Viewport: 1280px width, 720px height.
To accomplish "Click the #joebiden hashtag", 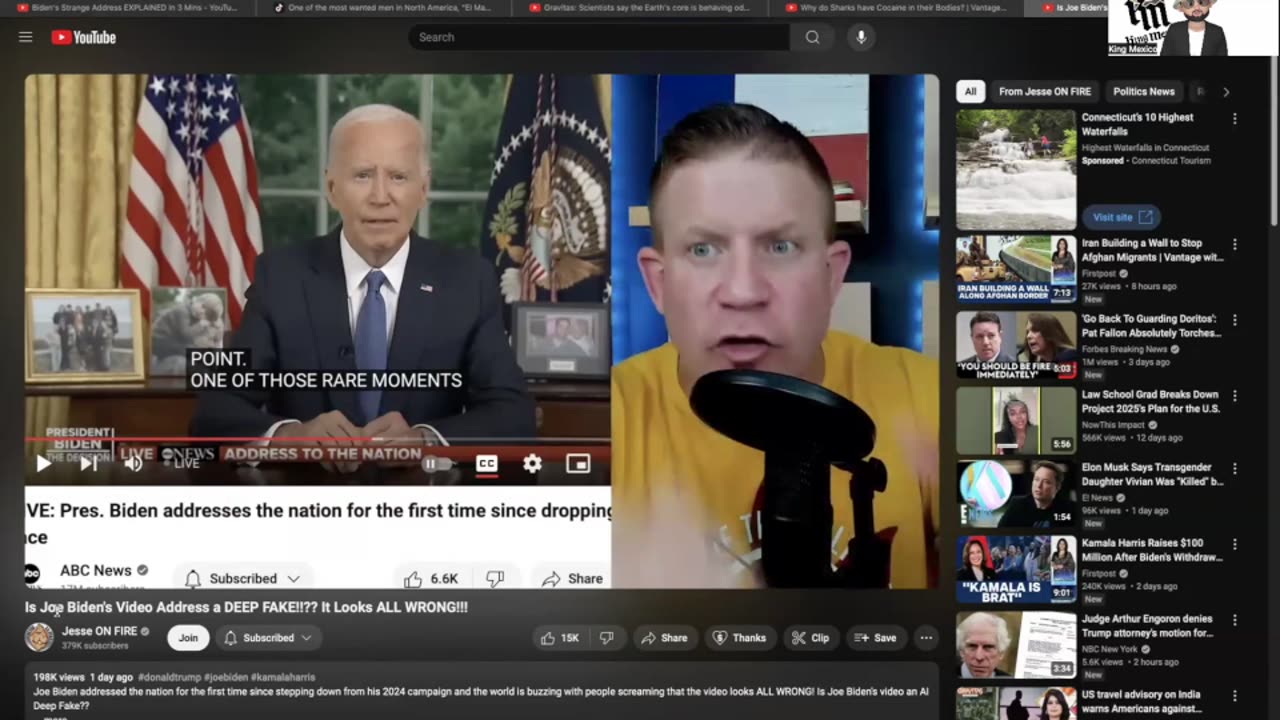I will (225, 677).
